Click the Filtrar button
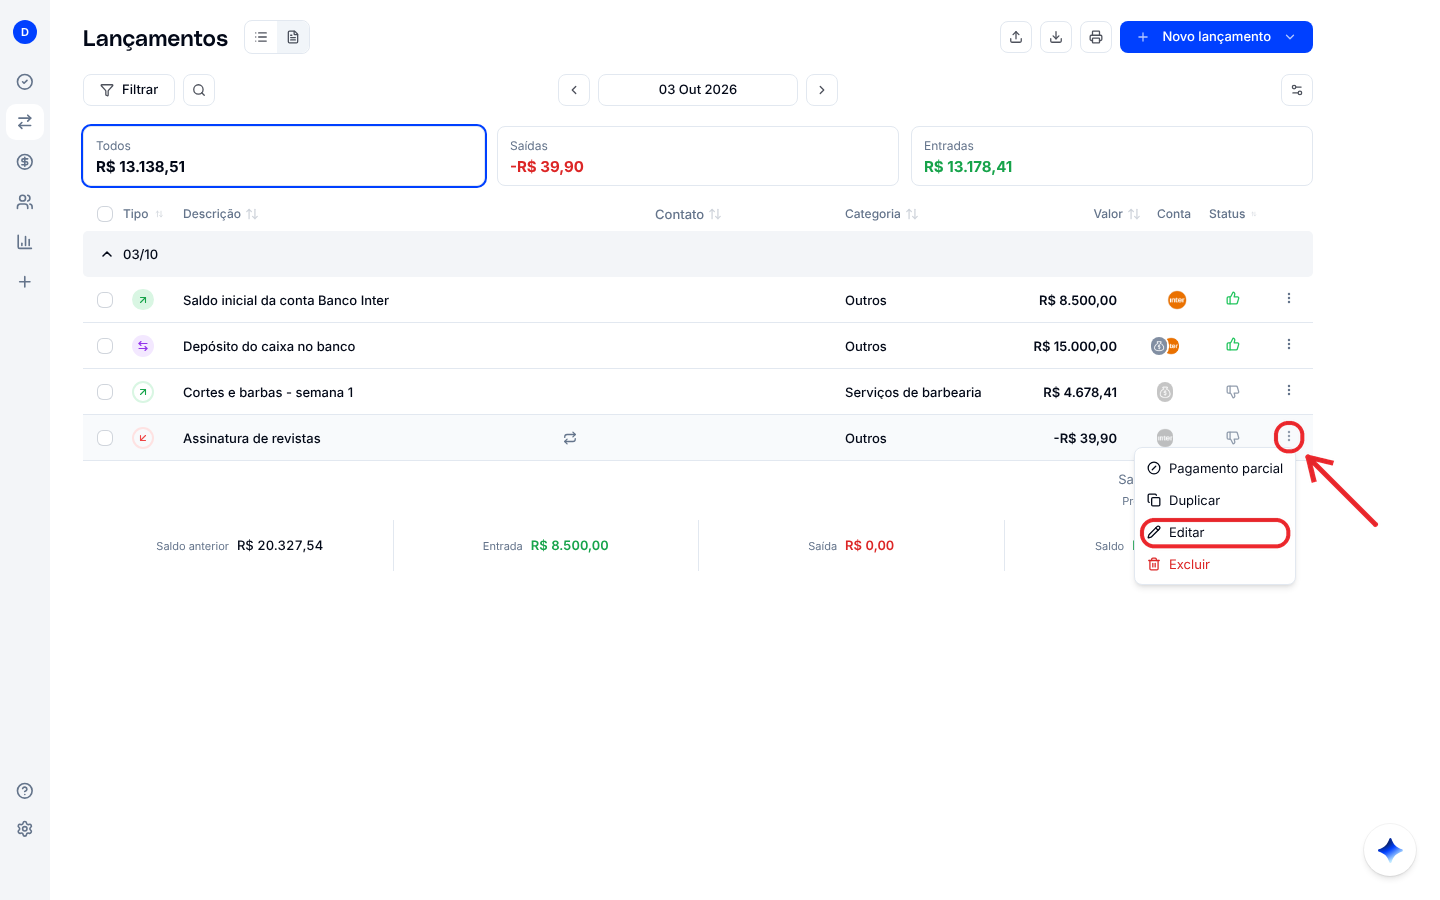The width and height of the screenshot is (1440, 900). point(129,90)
